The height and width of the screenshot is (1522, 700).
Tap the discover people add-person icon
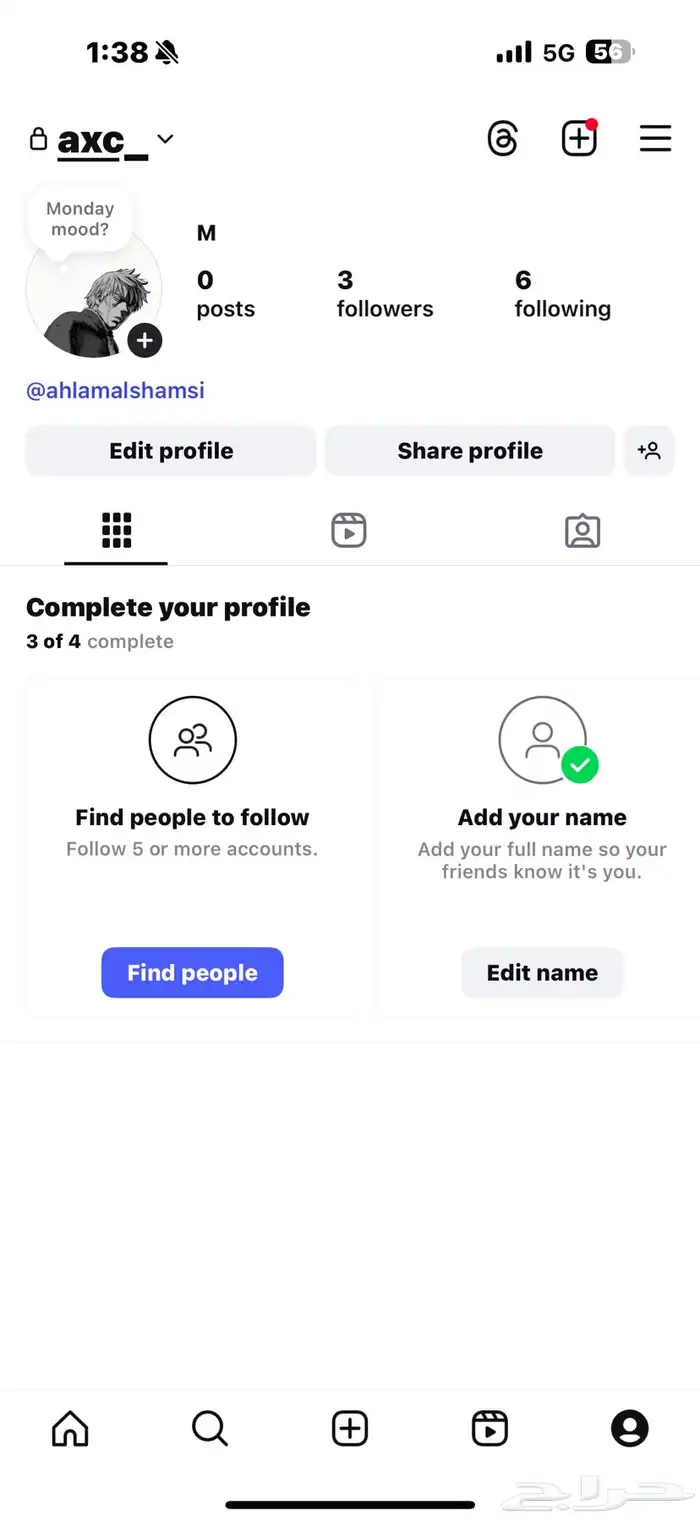[649, 451]
